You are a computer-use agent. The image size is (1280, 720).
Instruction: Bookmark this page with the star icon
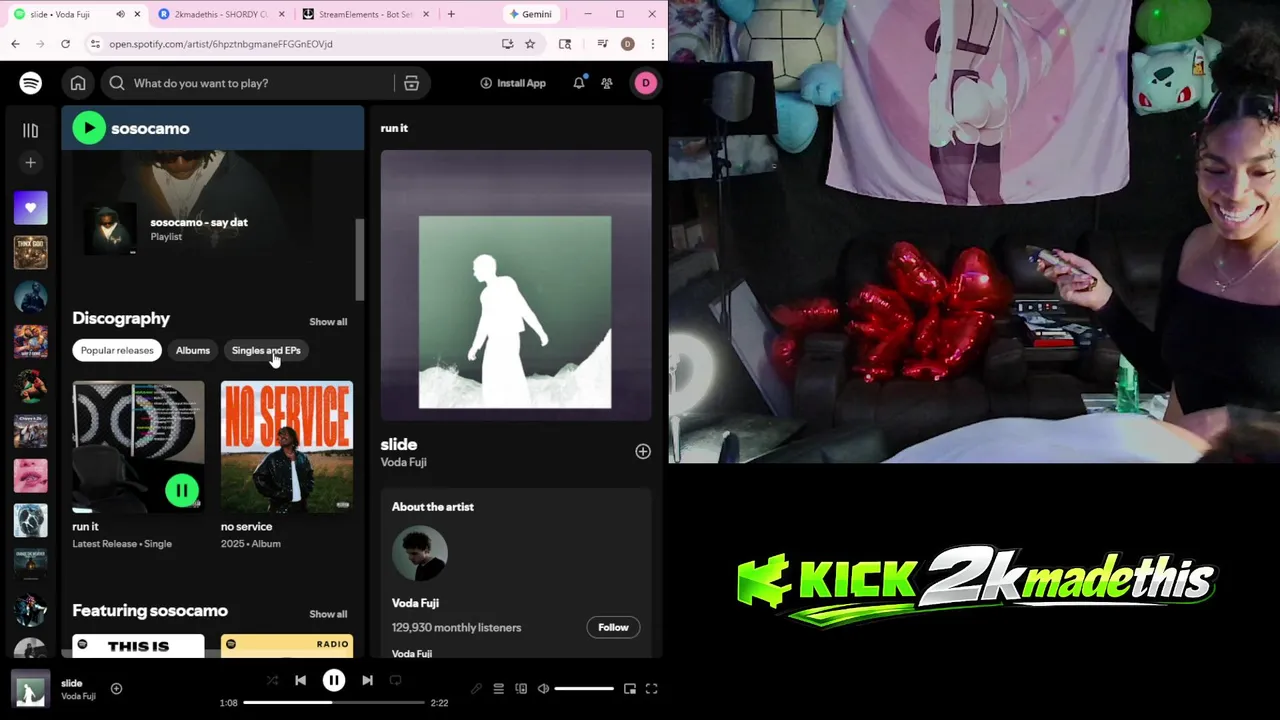pyautogui.click(x=530, y=44)
